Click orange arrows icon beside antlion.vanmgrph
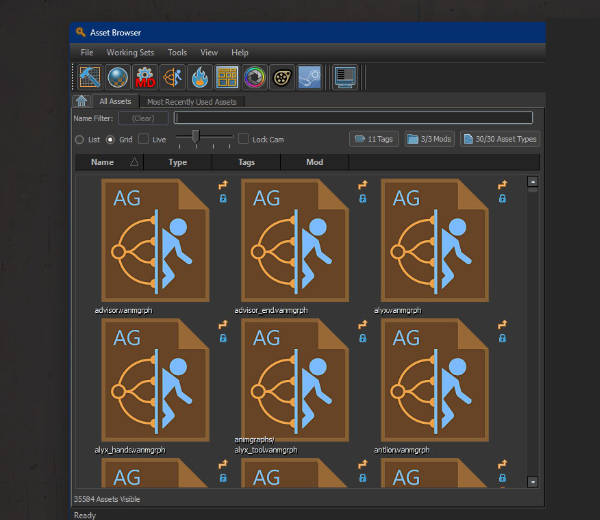Viewport: 600px width, 520px height. click(502, 325)
